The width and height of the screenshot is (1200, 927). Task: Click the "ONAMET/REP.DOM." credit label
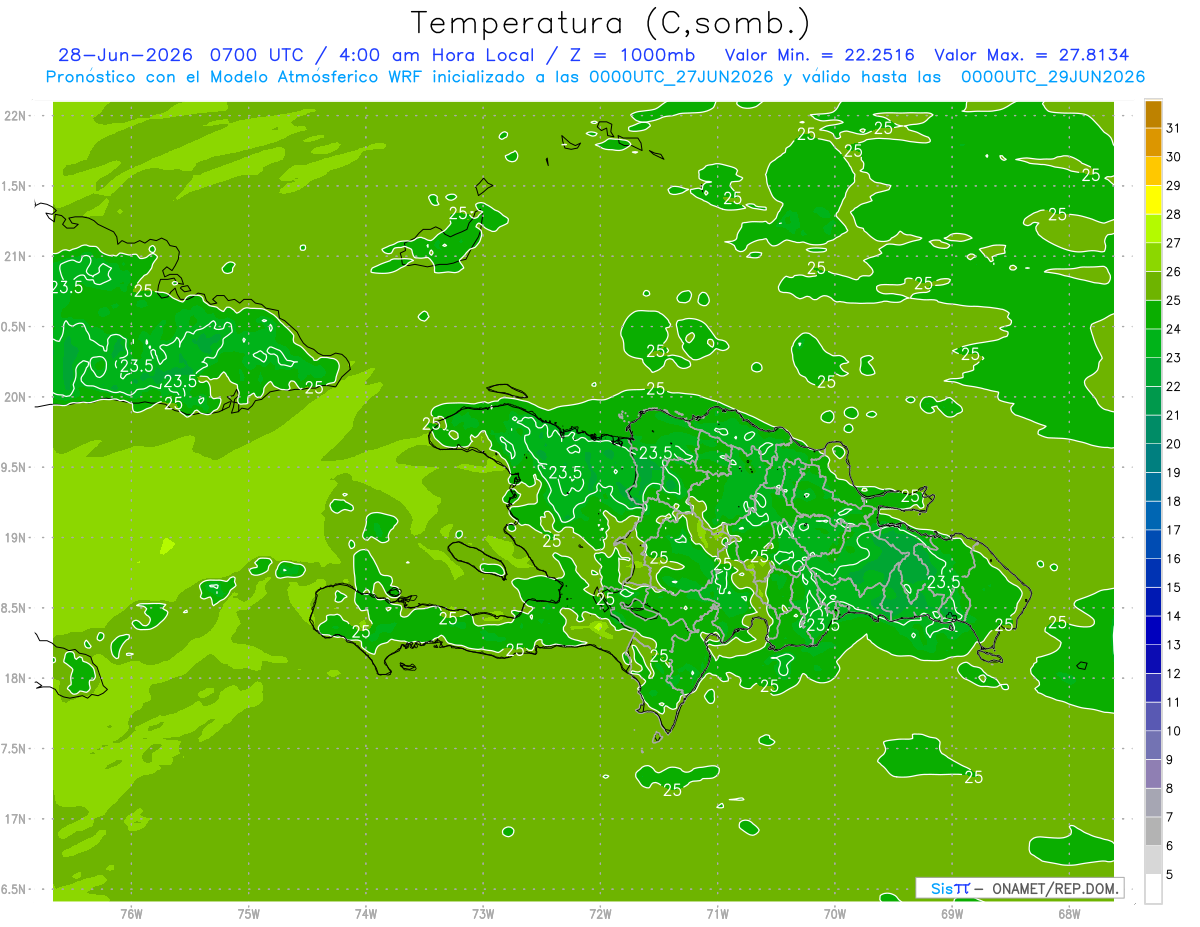(1056, 888)
